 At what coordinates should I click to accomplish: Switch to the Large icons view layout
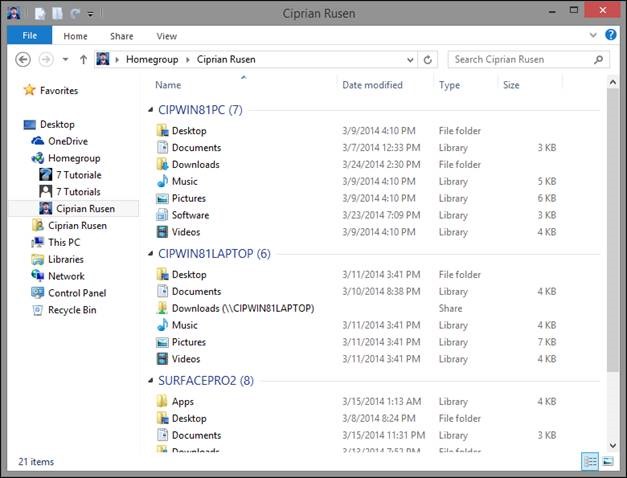coord(608,462)
